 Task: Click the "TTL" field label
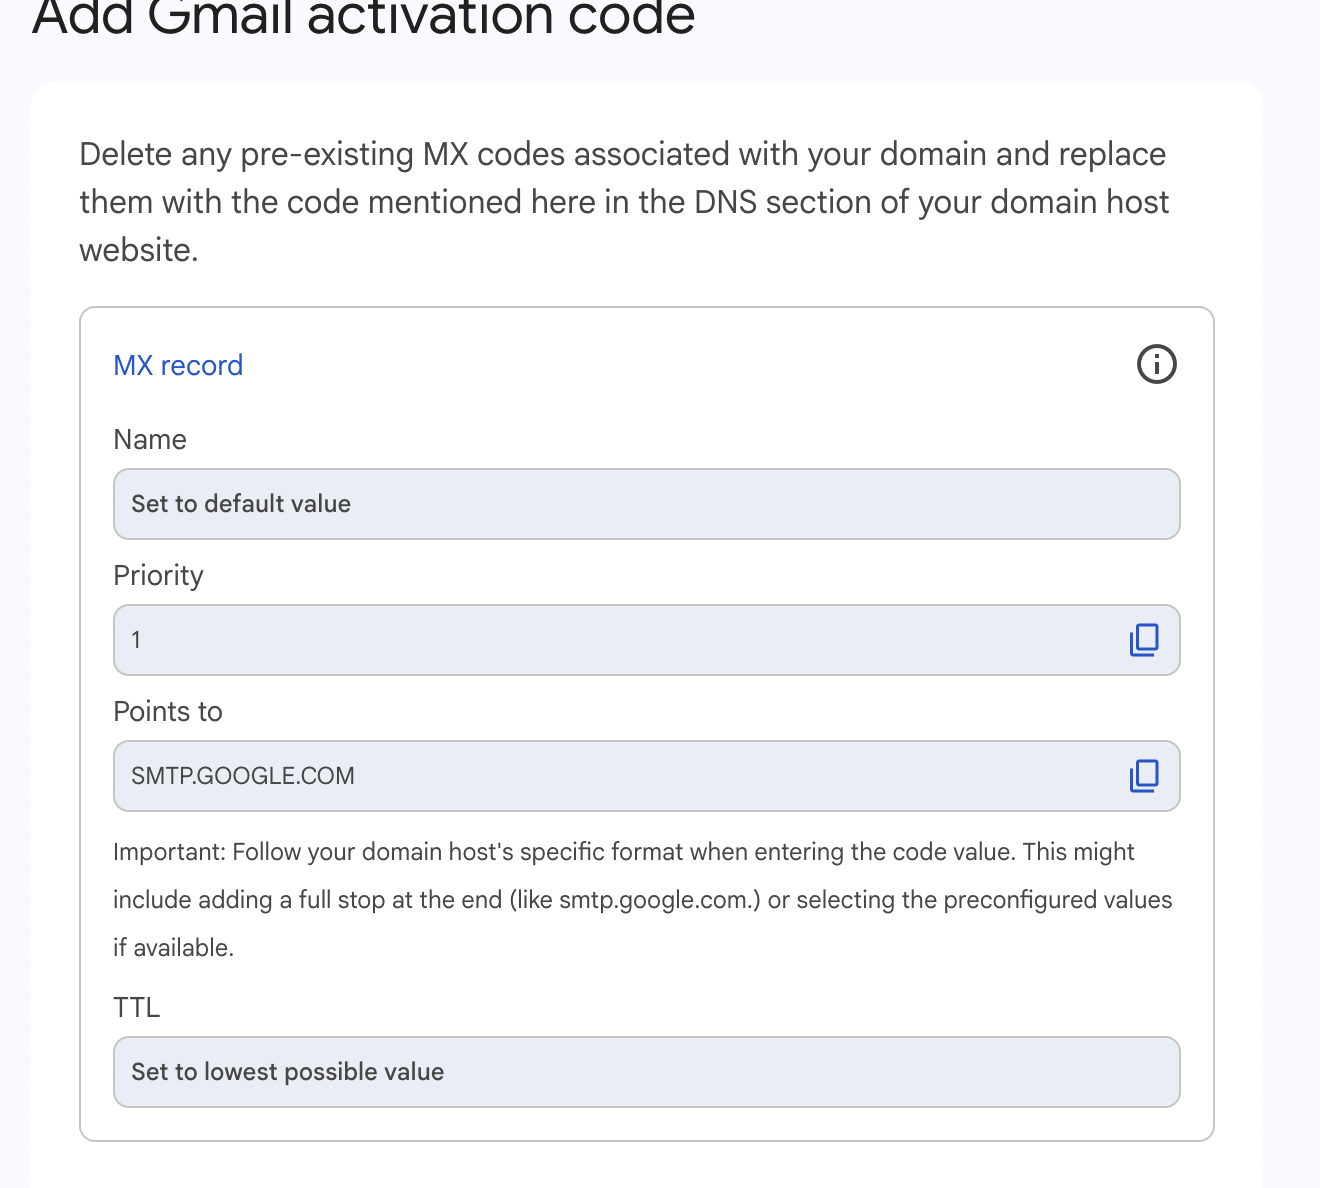(137, 1007)
